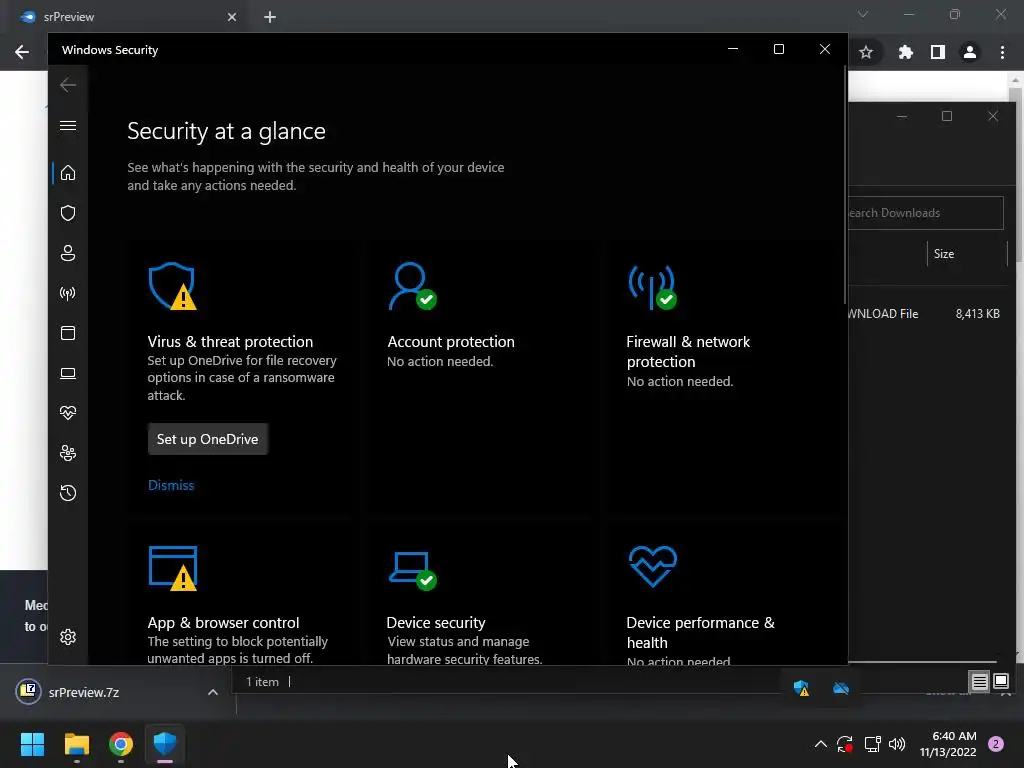1024x768 pixels.
Task: Expand srPreview.7z download options chevron
Action: click(x=212, y=692)
